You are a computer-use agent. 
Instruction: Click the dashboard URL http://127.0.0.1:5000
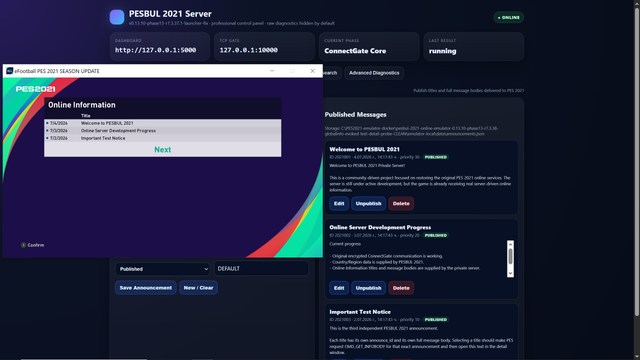pyautogui.click(x=156, y=50)
